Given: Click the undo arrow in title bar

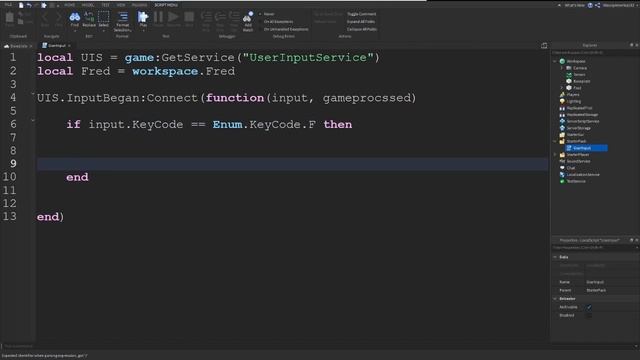Looking at the screenshot, I should (x=29, y=5).
